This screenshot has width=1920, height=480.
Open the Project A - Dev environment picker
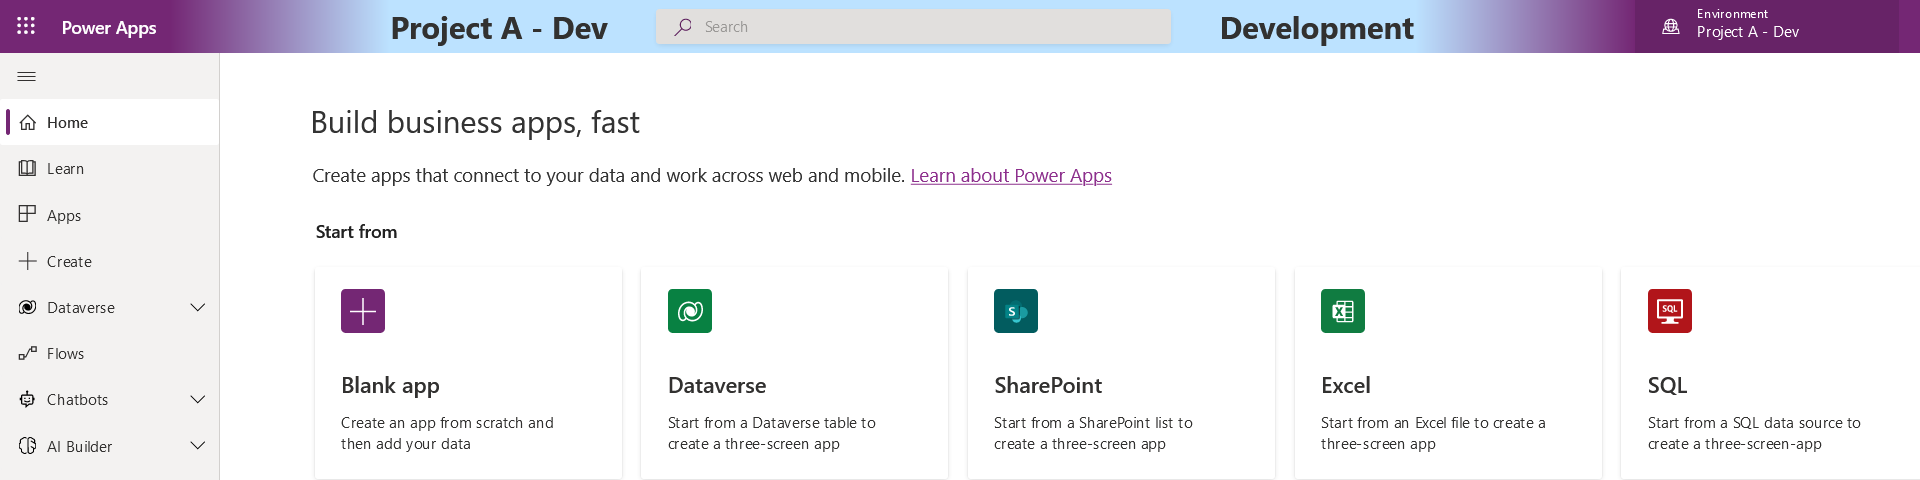click(x=1767, y=26)
